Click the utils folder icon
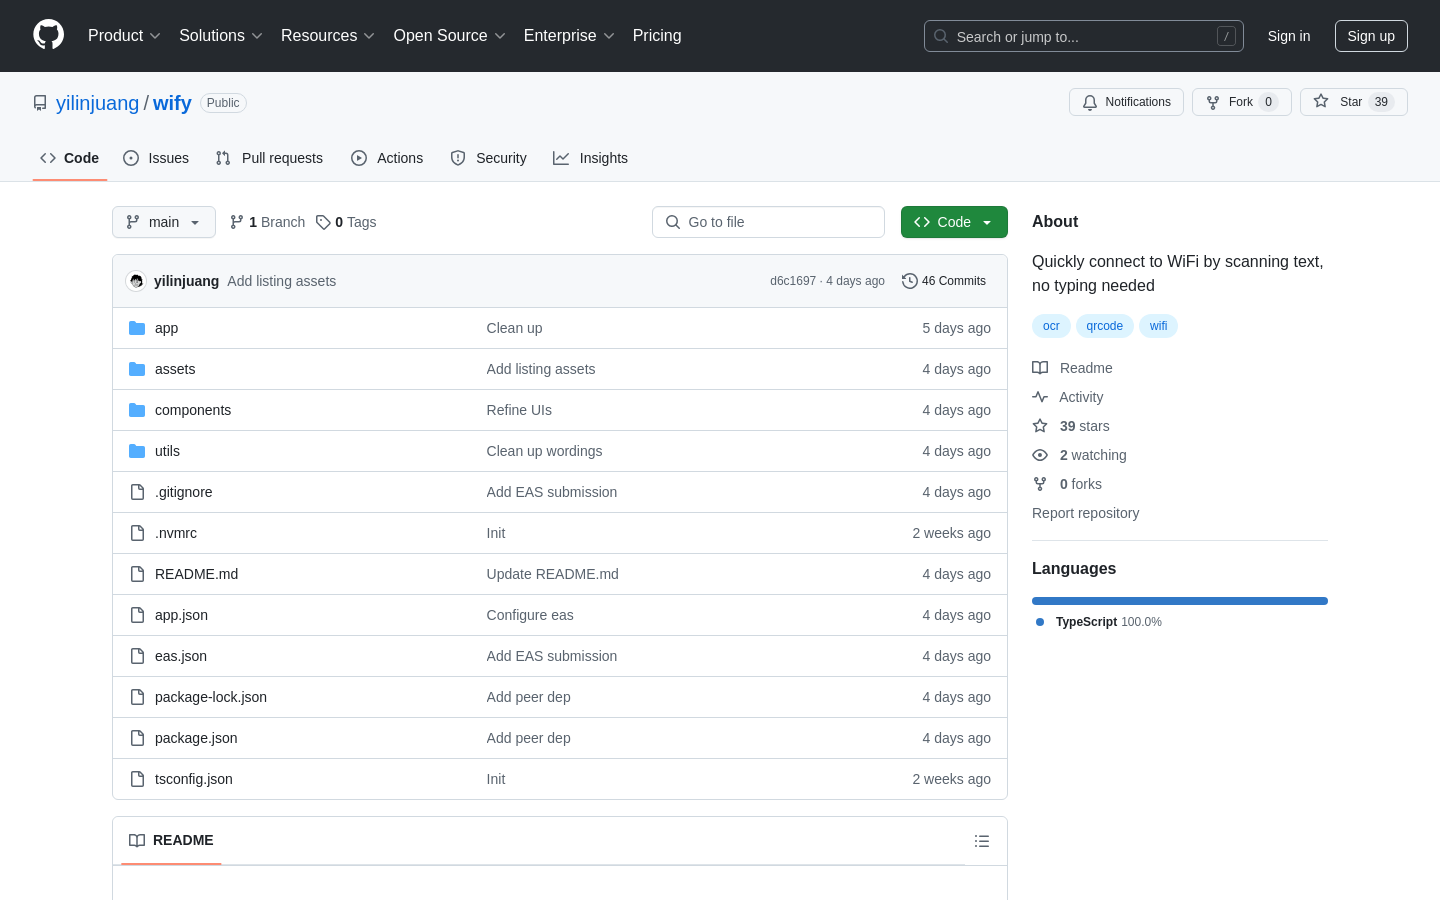Image resolution: width=1440 pixels, height=900 pixels. 137,451
